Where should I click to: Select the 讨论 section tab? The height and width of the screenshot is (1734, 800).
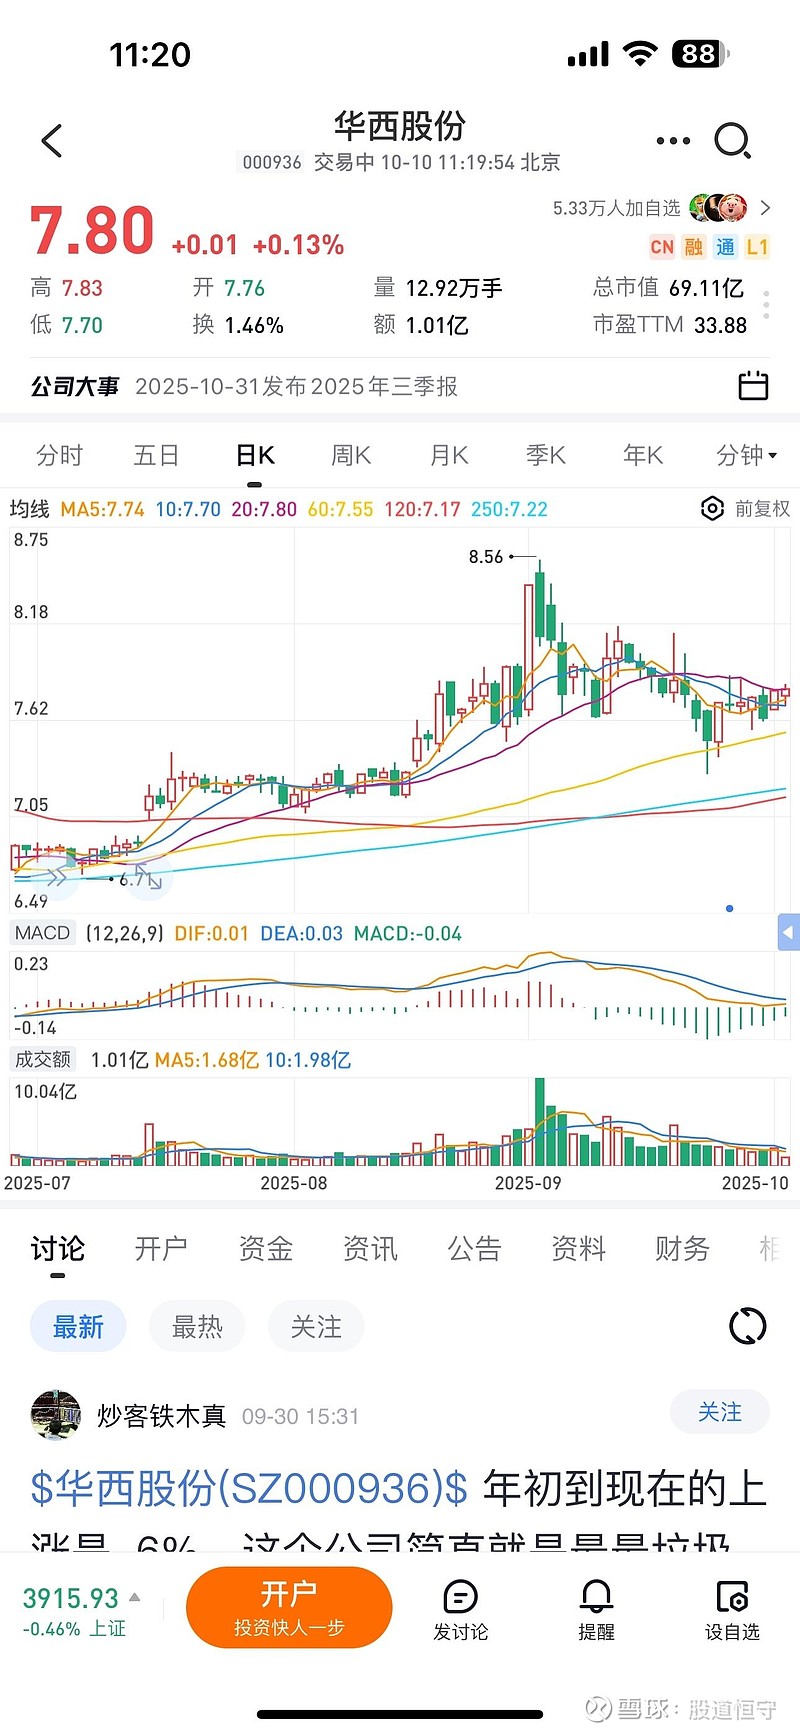tap(57, 1248)
